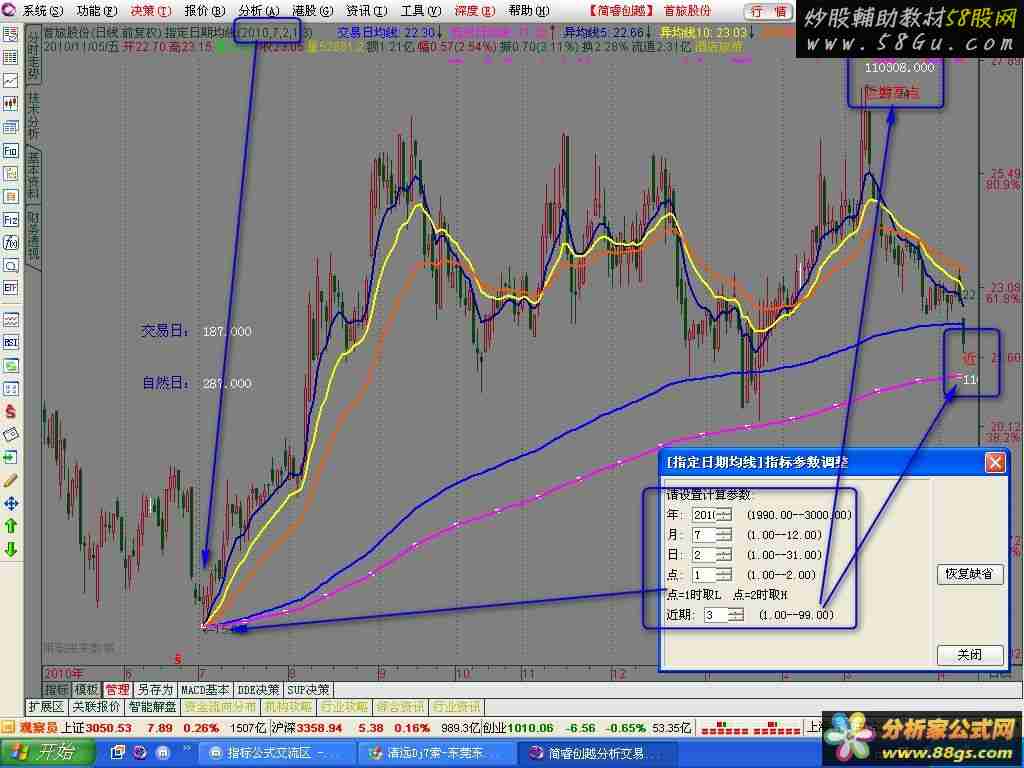Select the candlestick chart icon in left toolbar

(x=10, y=103)
